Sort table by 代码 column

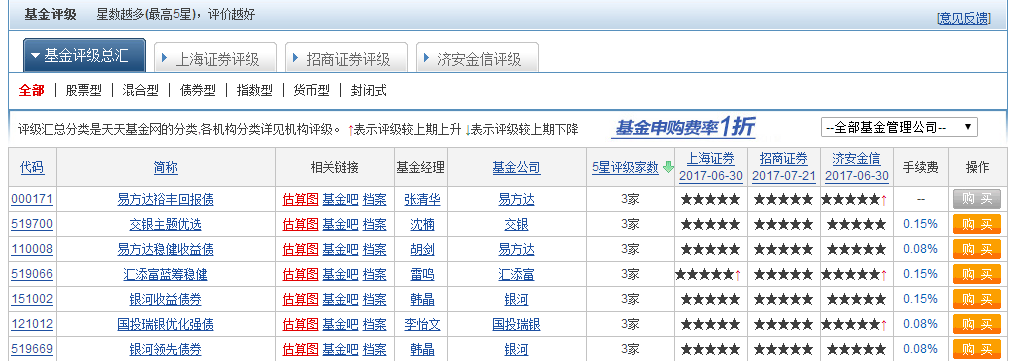pos(32,167)
